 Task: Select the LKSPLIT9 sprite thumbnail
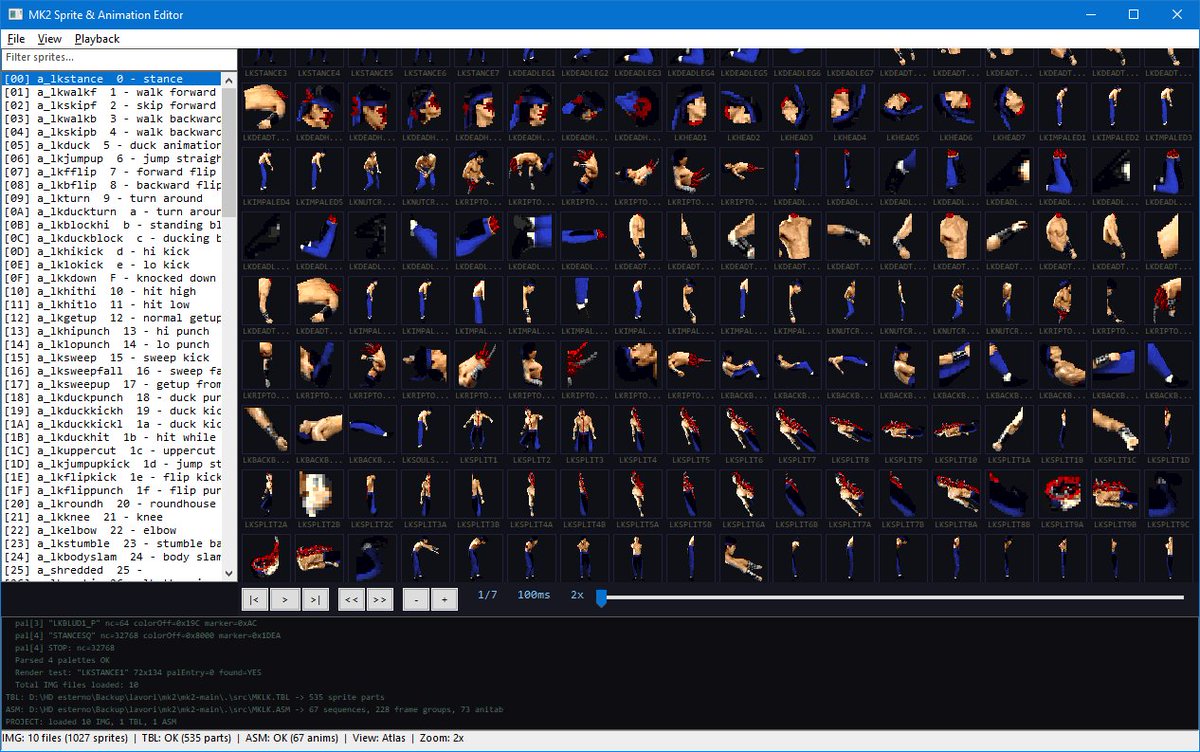pyautogui.click(x=903, y=431)
